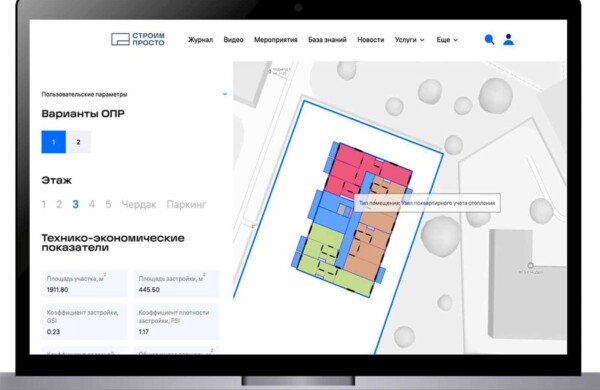Click the Пользовательские параметры label
This screenshot has width=600, height=390.
click(84, 94)
